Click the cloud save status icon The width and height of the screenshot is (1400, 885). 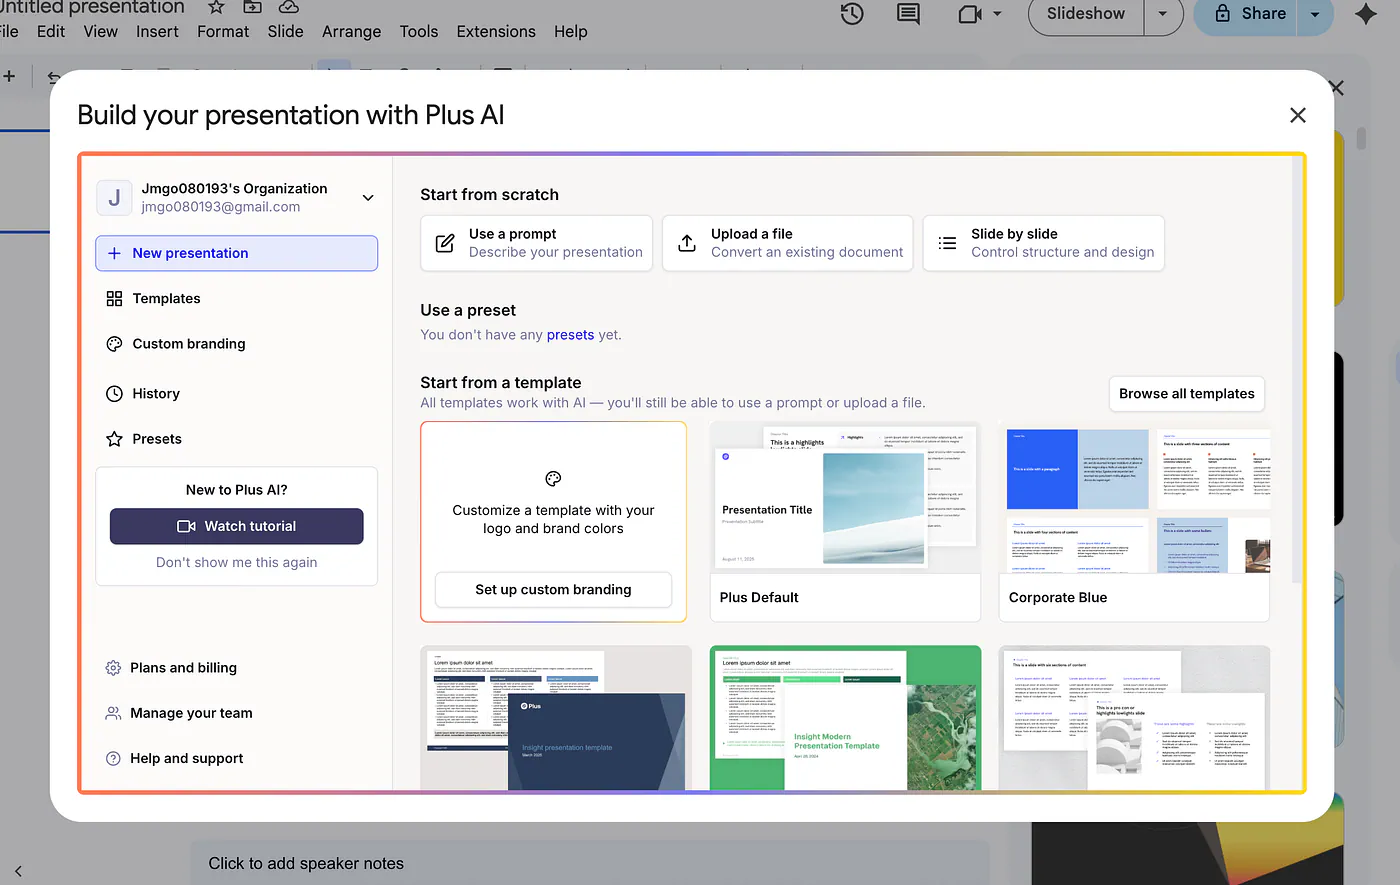point(288,7)
